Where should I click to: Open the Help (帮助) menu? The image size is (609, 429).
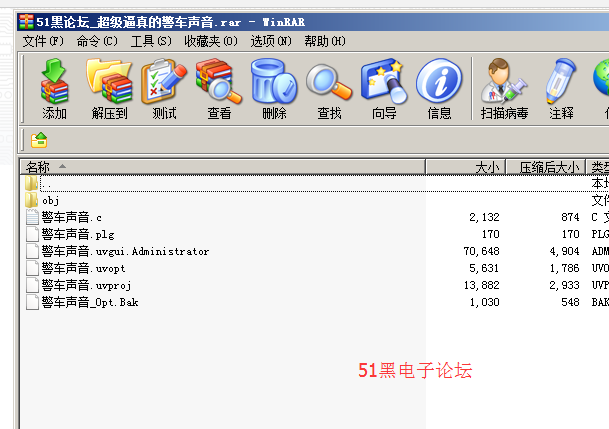coord(325,41)
